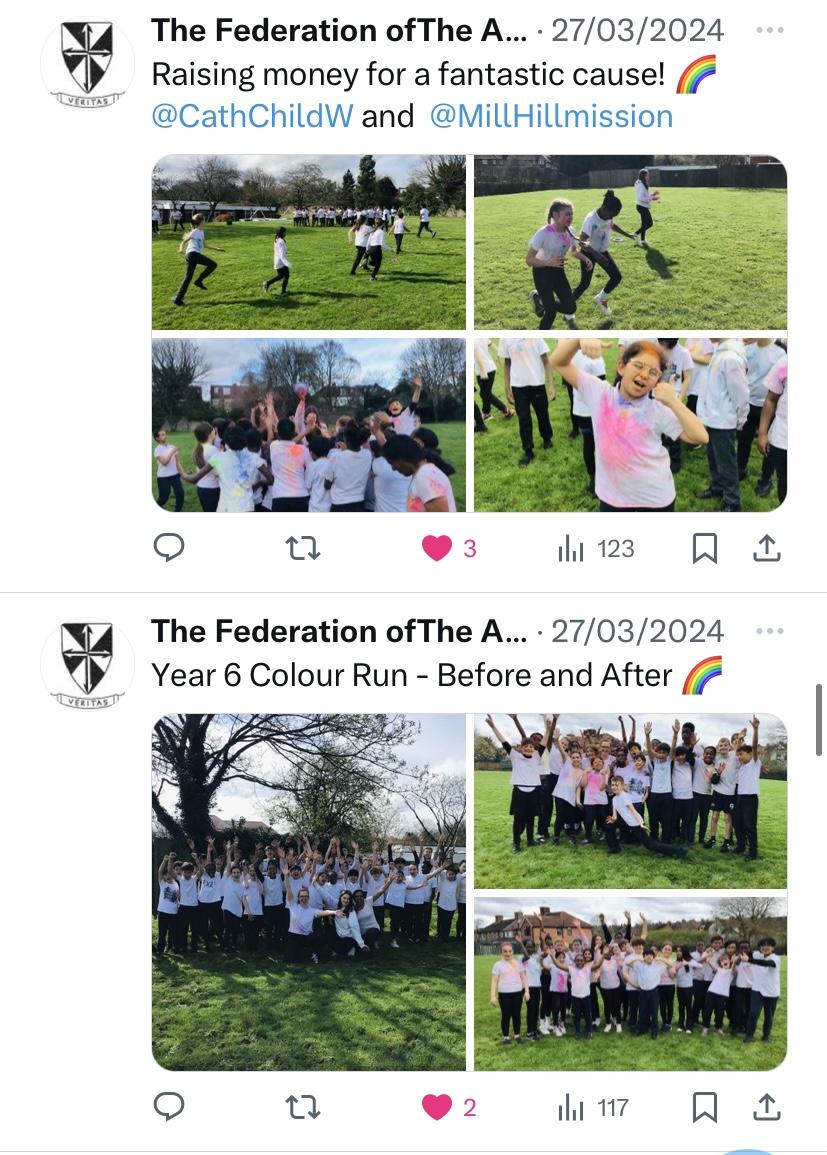Open more options on Year 6 Colour Run tweet

tap(770, 631)
